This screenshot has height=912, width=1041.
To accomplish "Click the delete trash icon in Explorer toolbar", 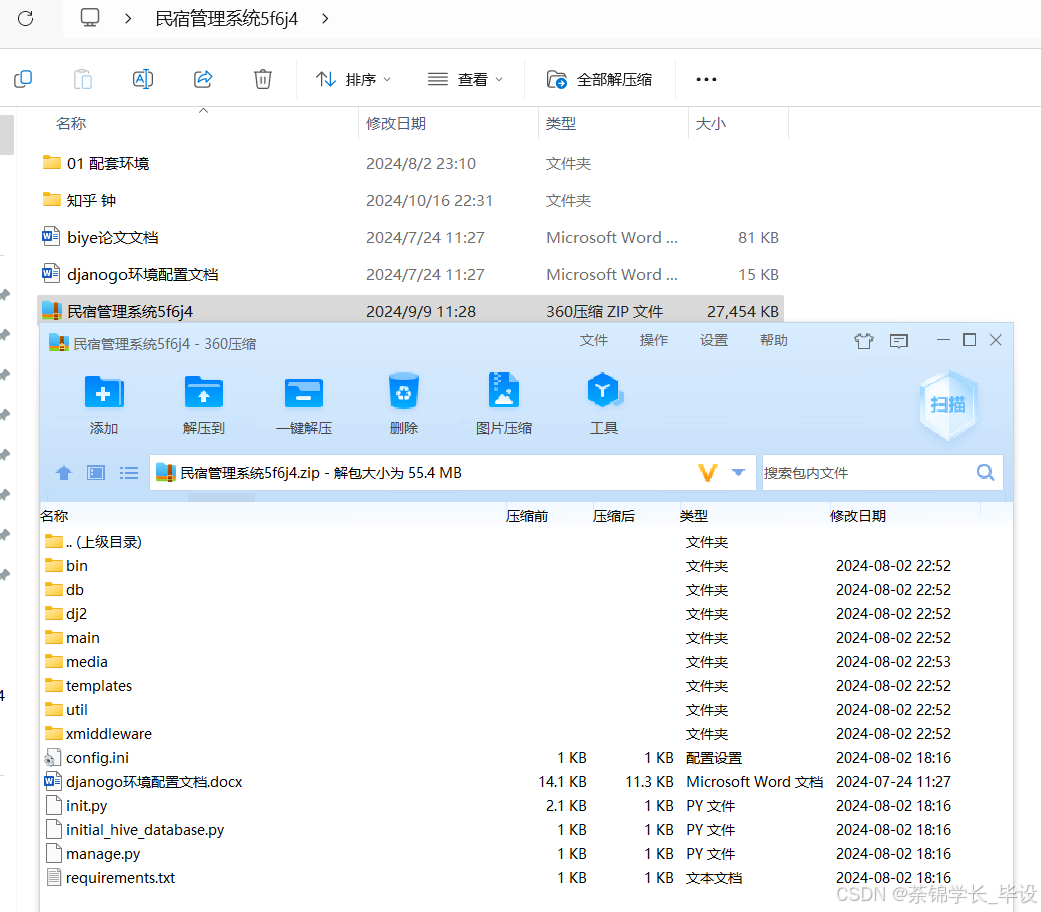I will 262,79.
